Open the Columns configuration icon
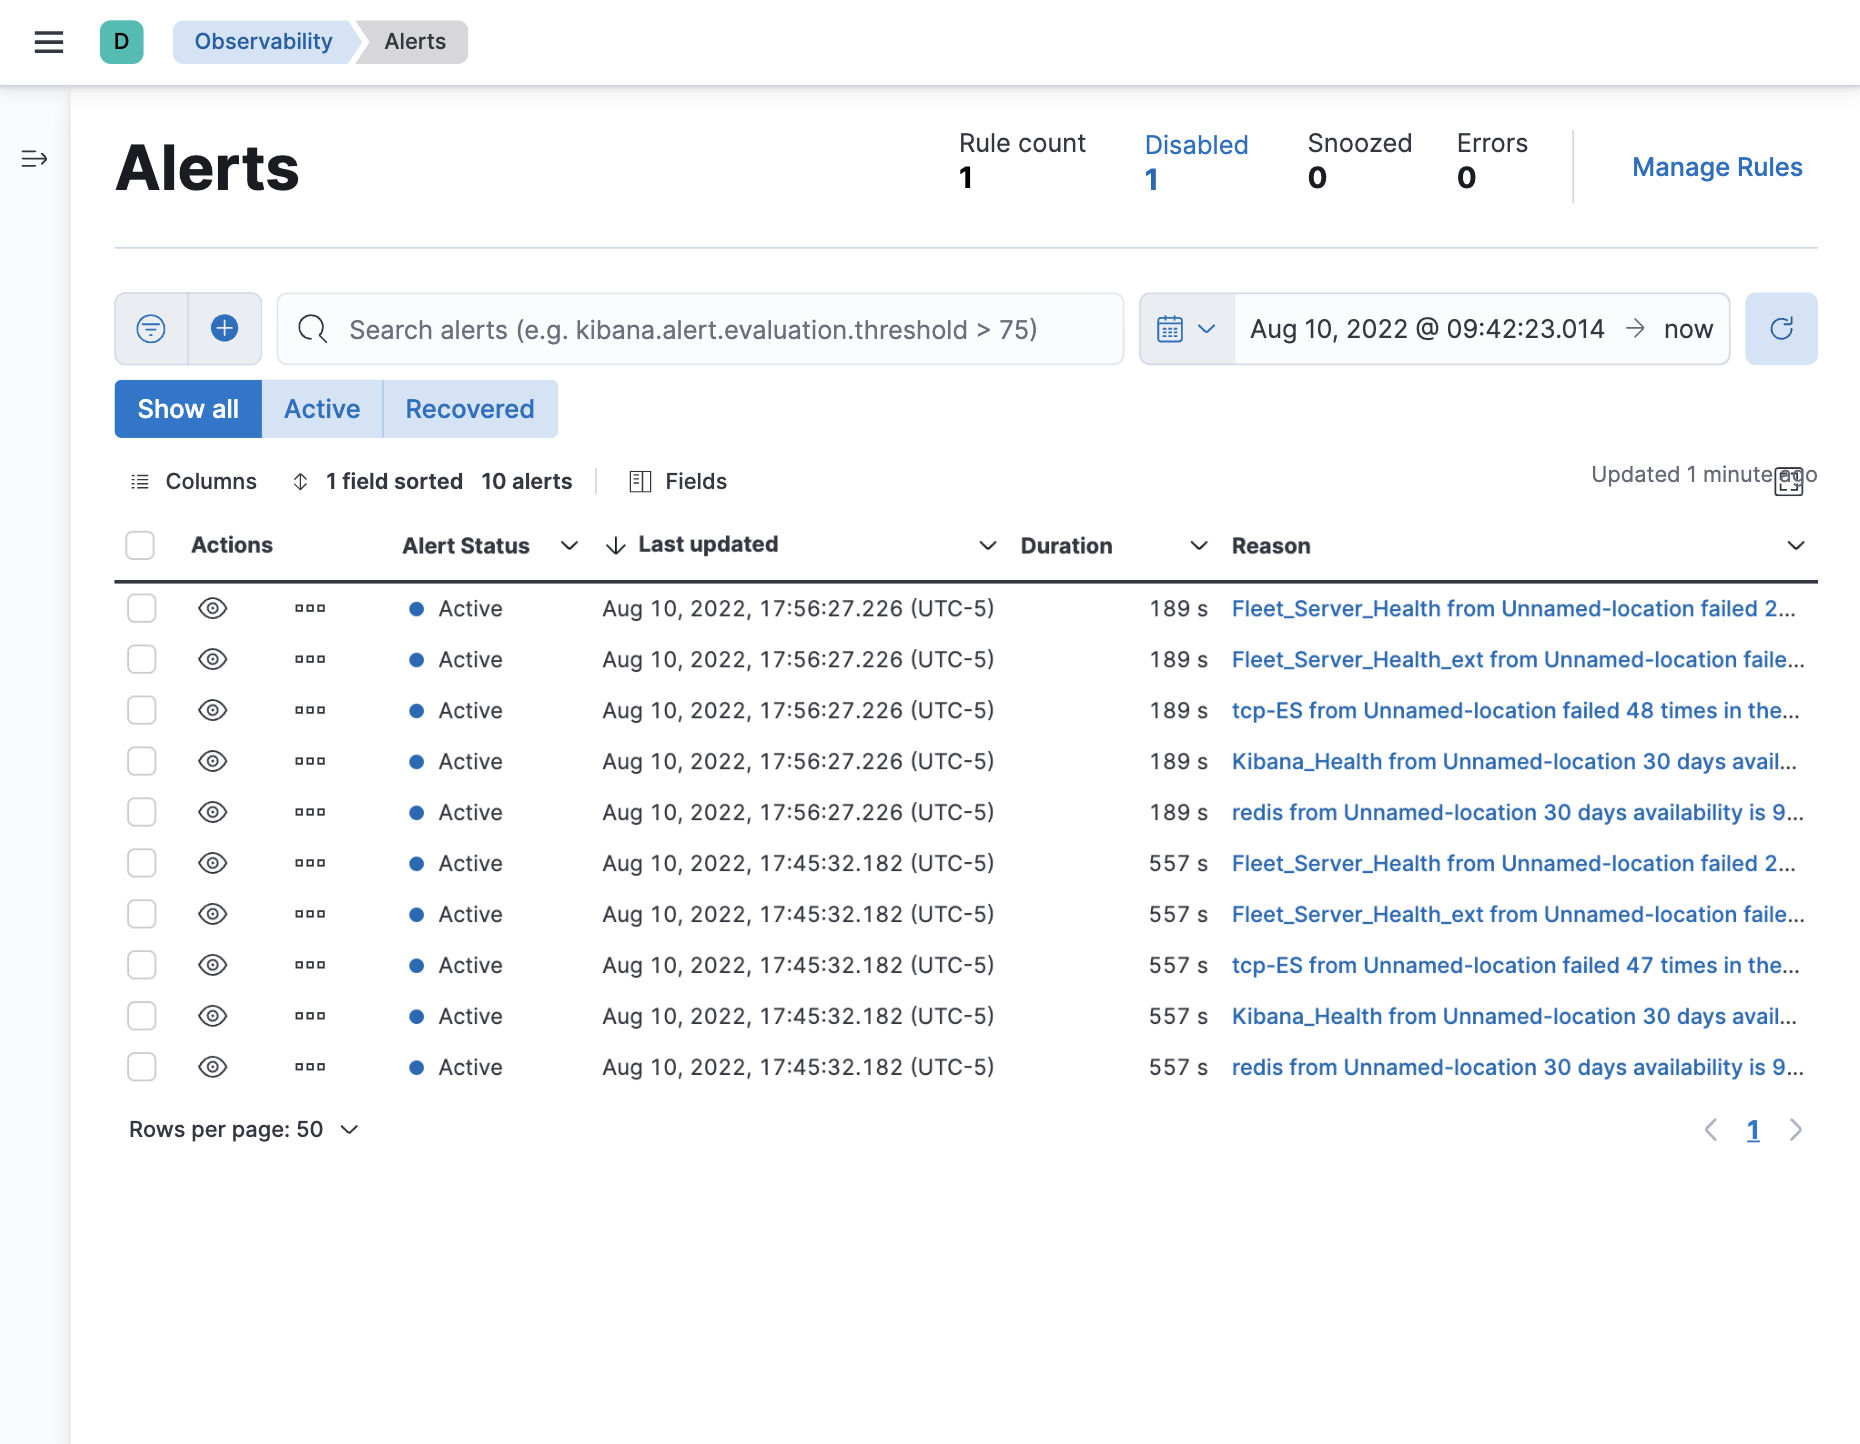 [141, 481]
